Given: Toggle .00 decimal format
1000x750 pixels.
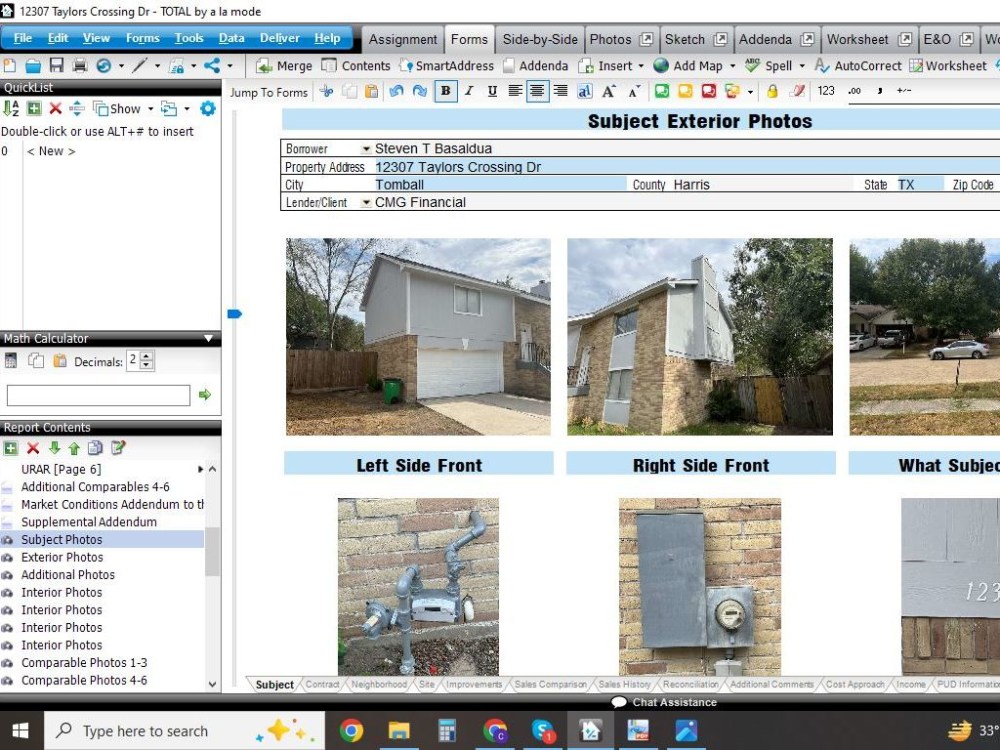Looking at the screenshot, I should [855, 91].
